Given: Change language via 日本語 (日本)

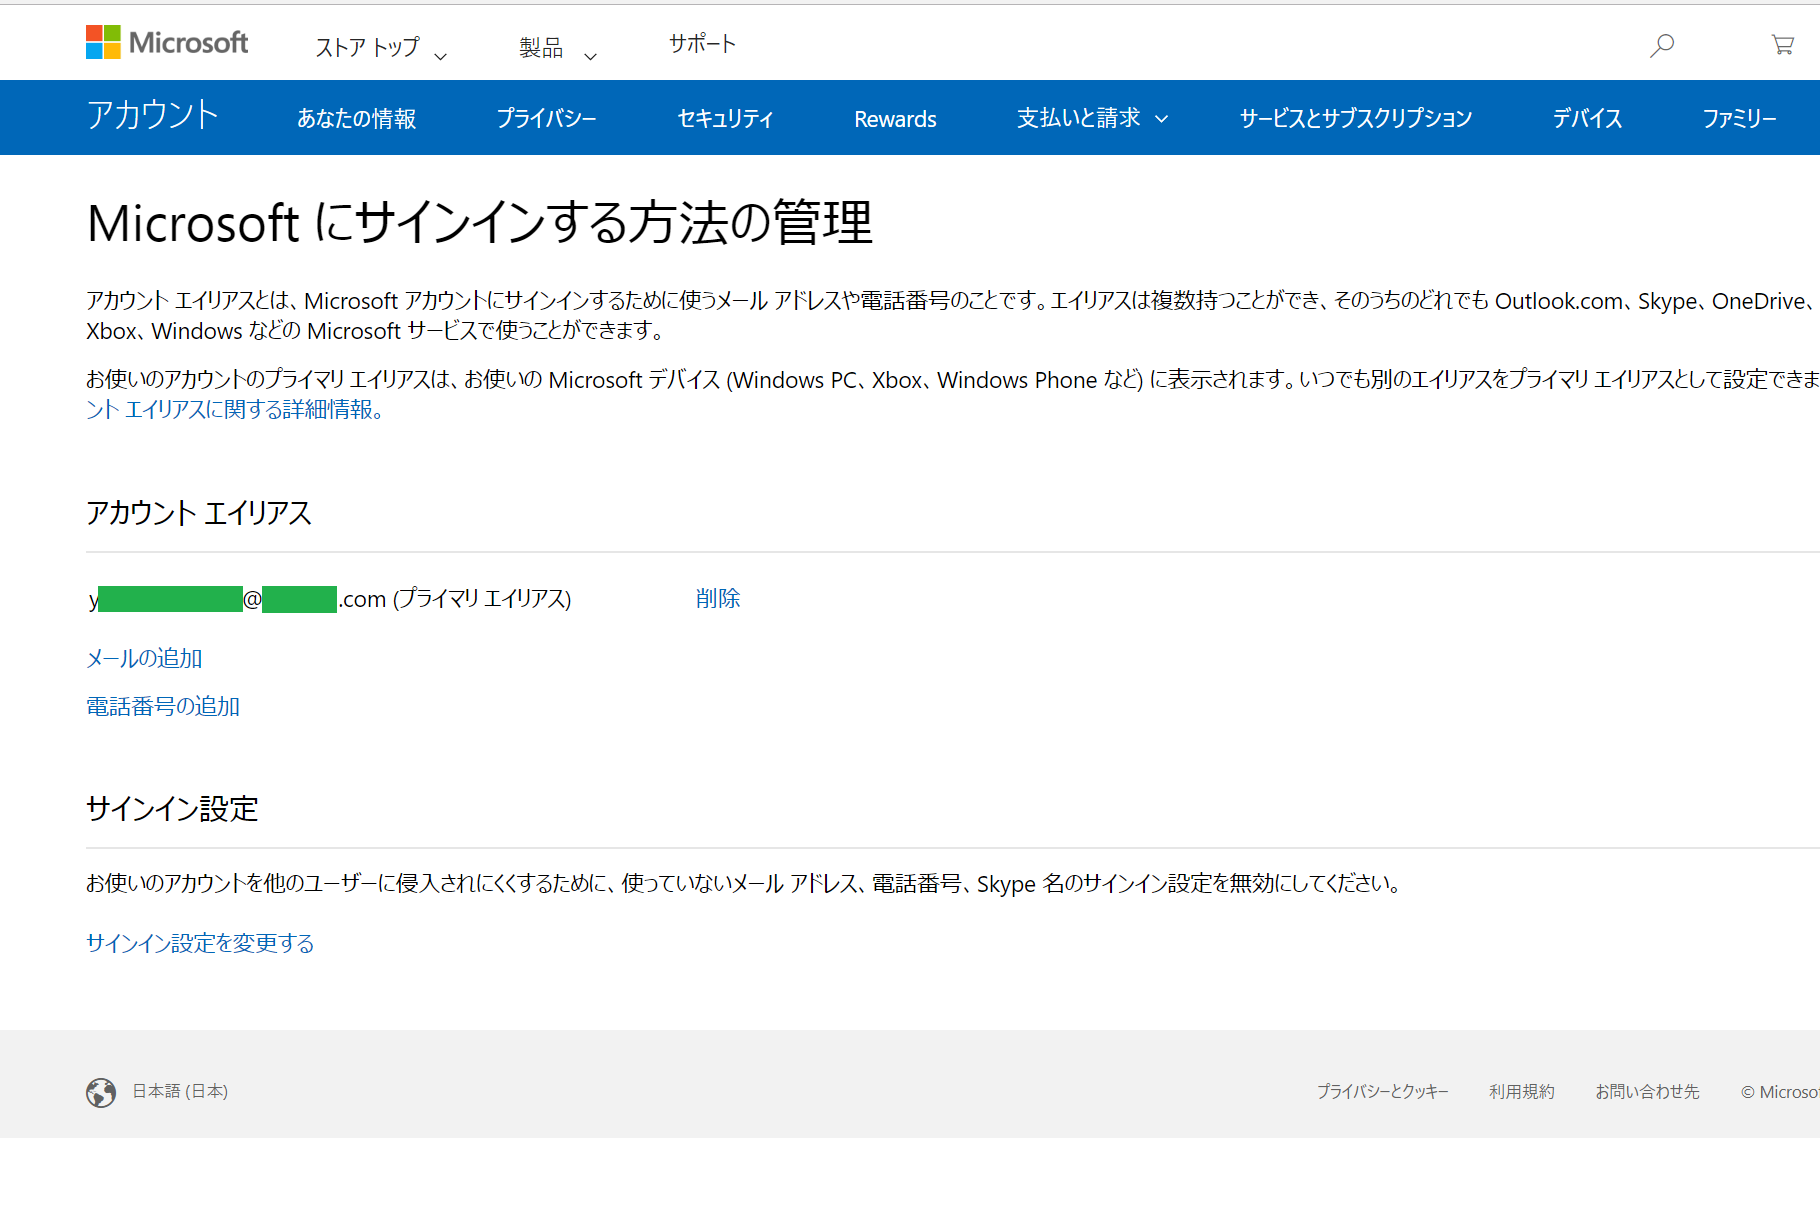Looking at the screenshot, I should (180, 1091).
